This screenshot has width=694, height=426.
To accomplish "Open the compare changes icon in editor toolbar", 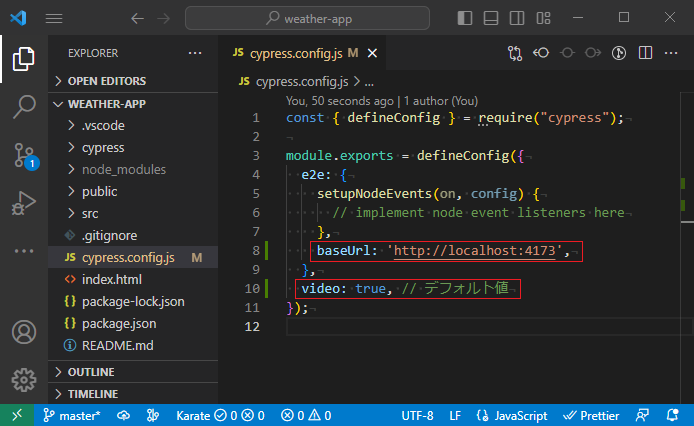I will (515, 53).
